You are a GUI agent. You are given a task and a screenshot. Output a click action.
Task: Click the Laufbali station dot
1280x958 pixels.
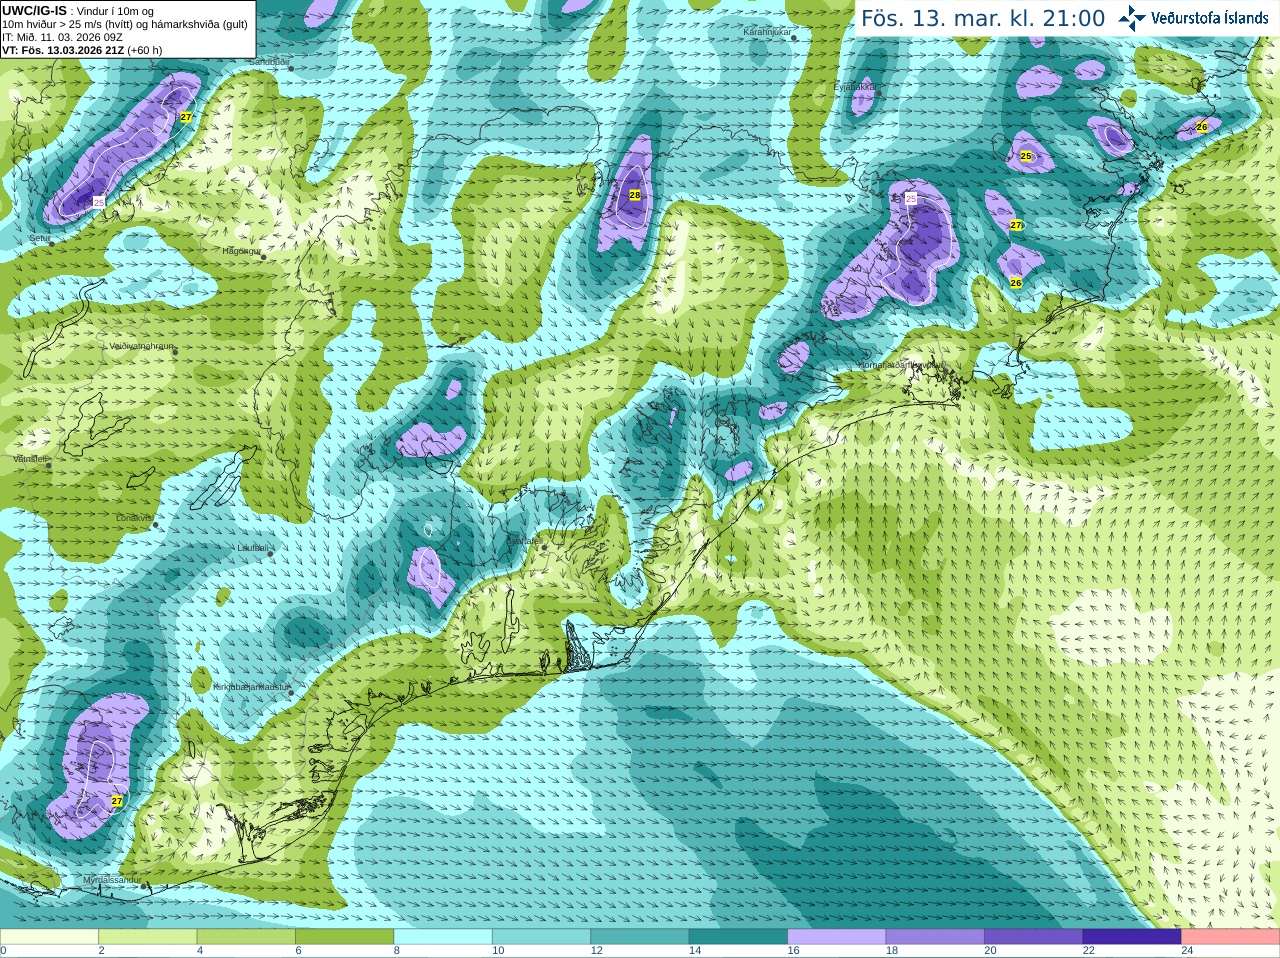pyautogui.click(x=270, y=553)
